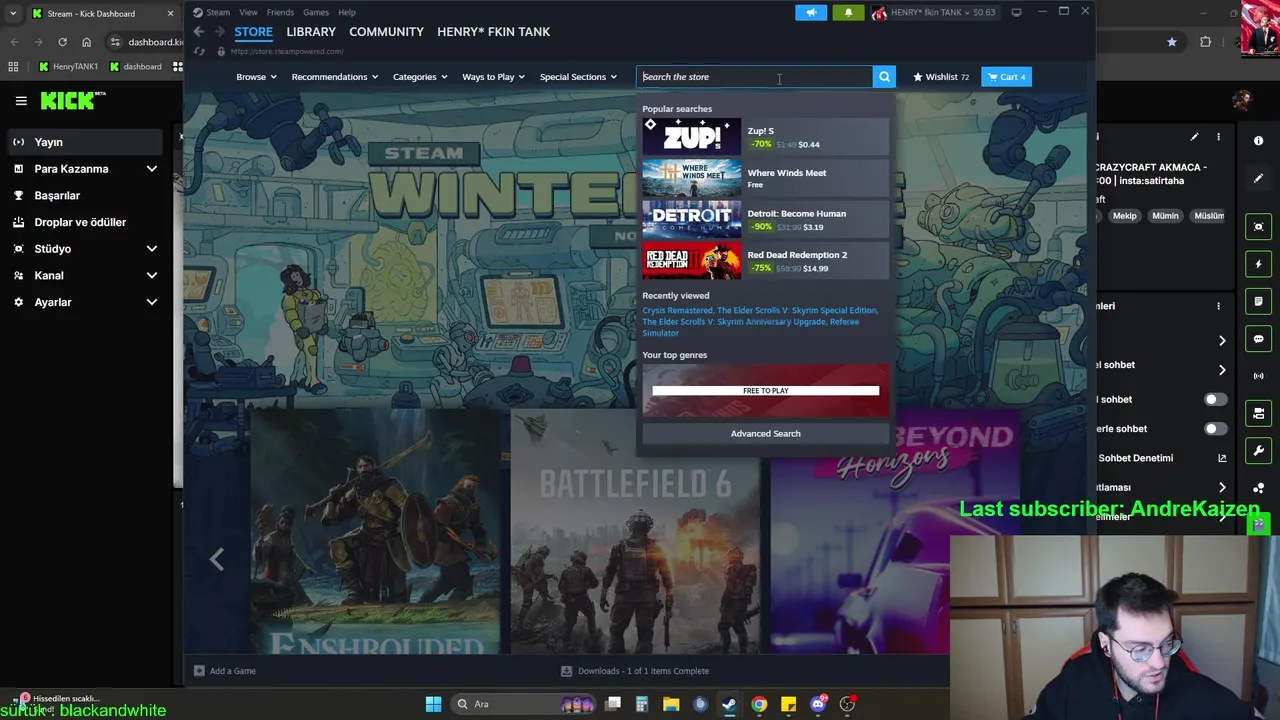Open Google Chrome from taskbar
This screenshot has height=720, width=1280.
coord(760,704)
